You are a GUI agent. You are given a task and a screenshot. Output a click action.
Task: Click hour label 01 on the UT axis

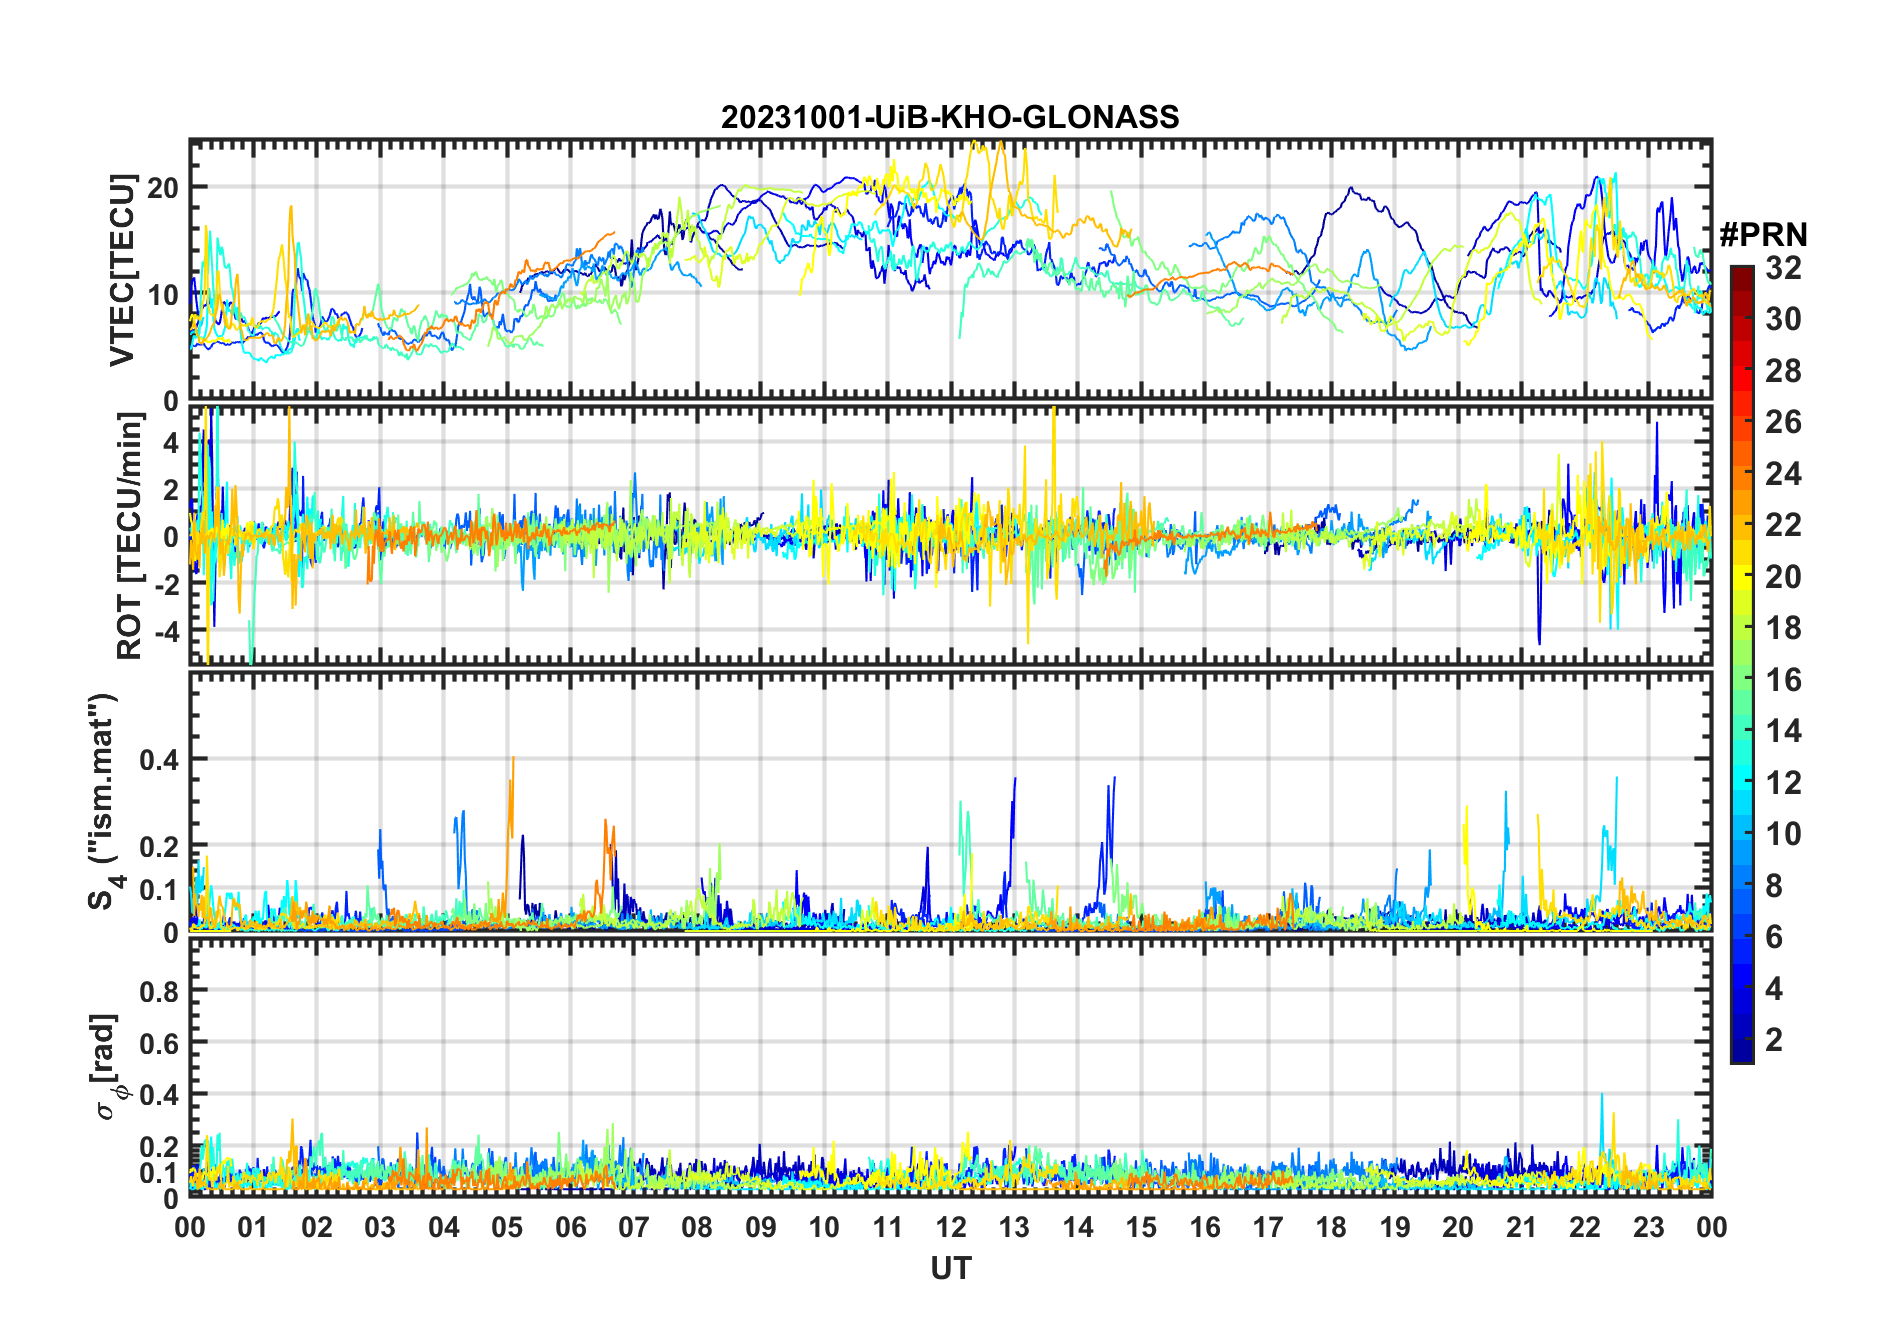[x=253, y=1228]
